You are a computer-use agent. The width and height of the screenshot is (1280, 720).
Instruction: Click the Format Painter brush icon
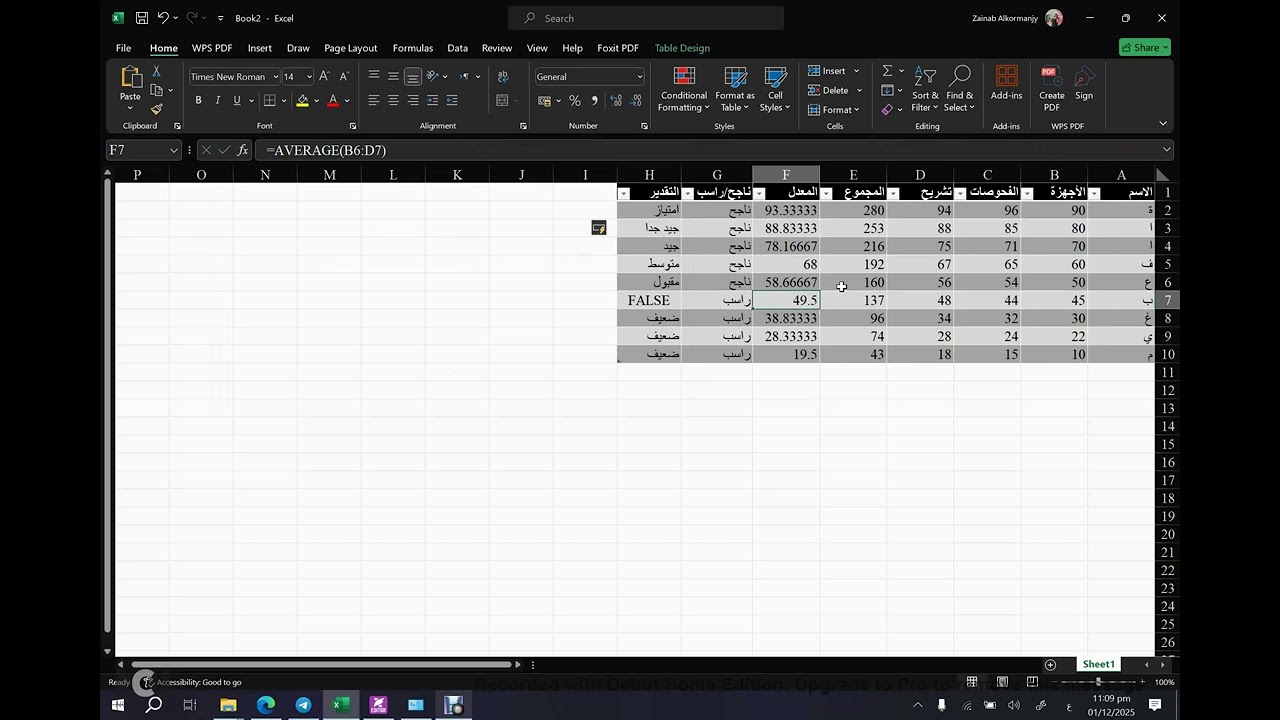click(x=156, y=109)
